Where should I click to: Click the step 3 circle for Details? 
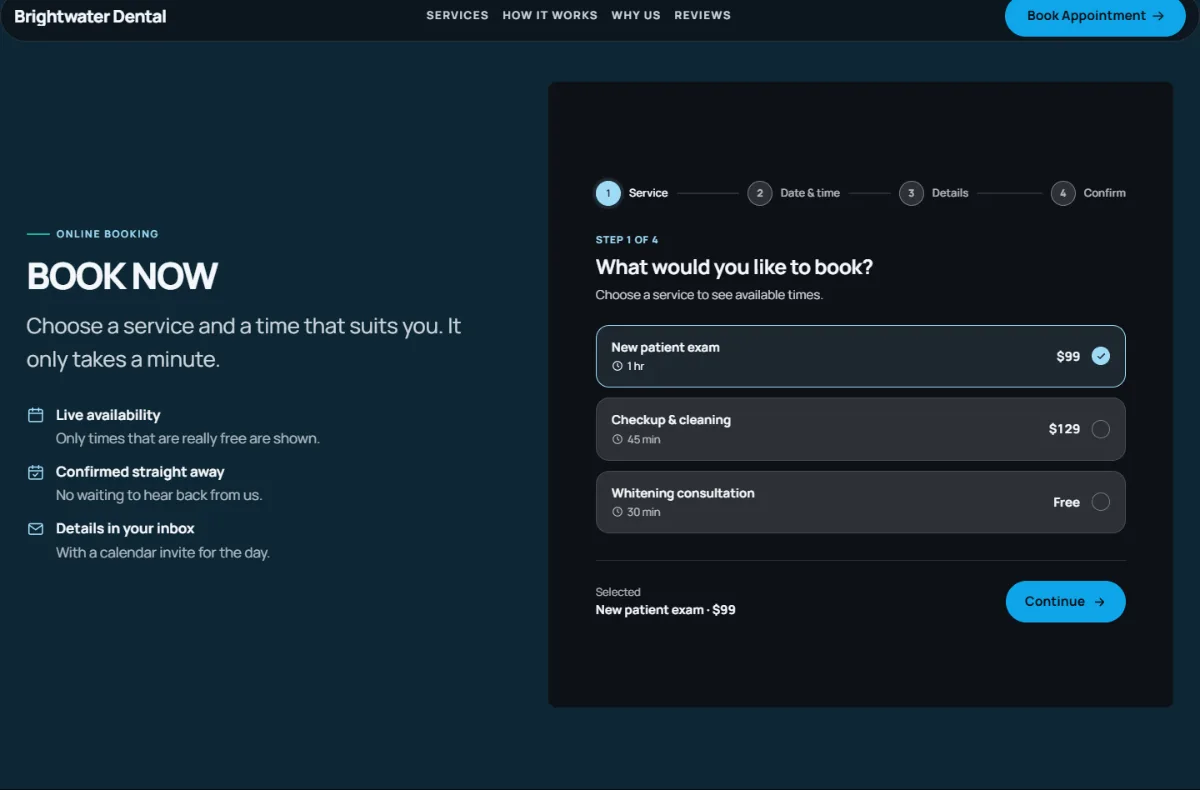[911, 193]
